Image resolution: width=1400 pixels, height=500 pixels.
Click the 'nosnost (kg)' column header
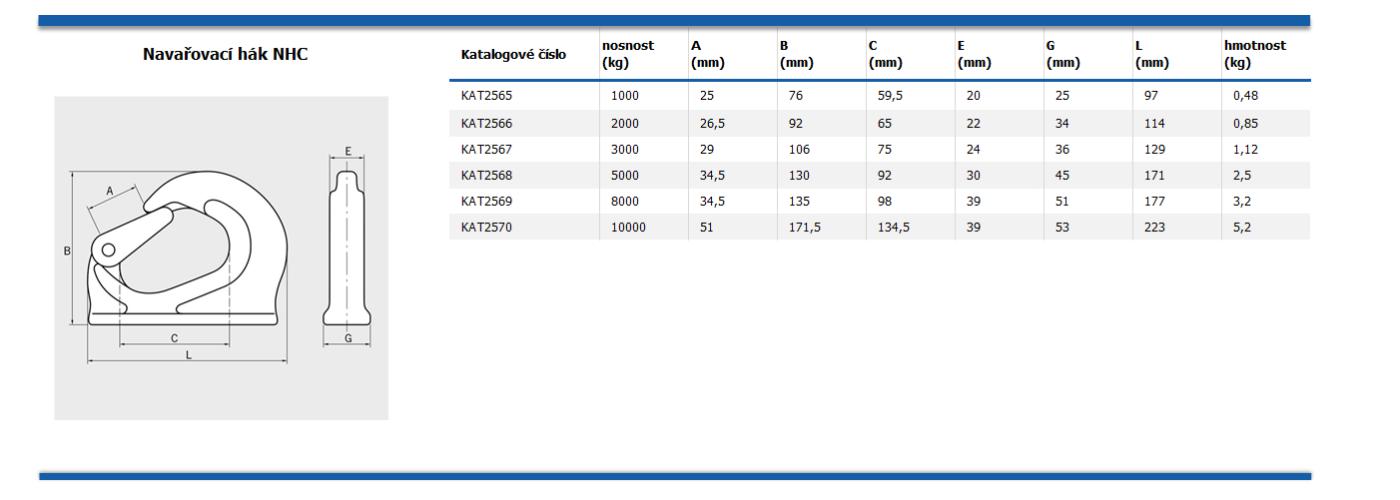pos(627,54)
